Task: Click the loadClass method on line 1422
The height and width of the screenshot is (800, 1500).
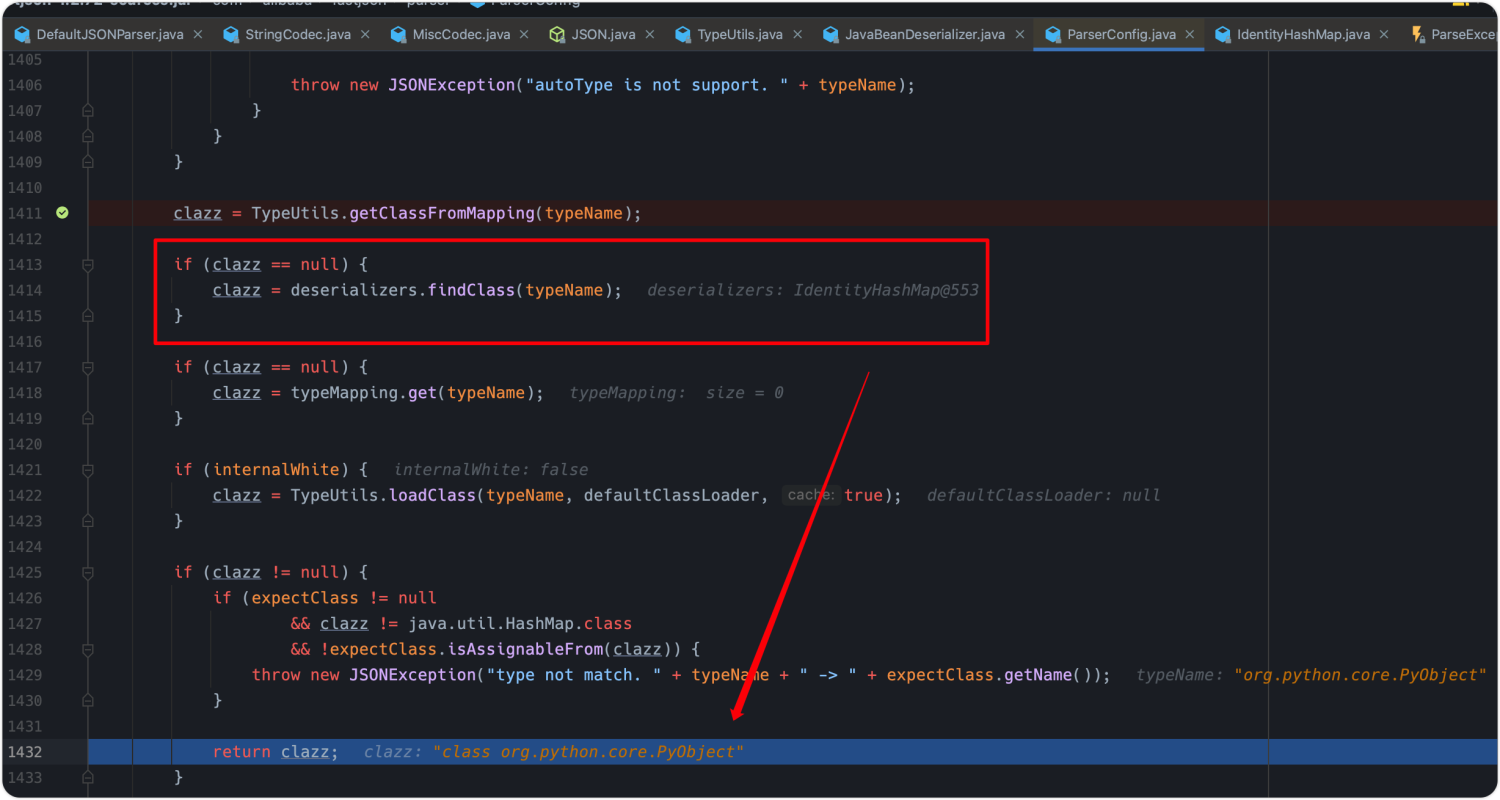Action: (x=432, y=496)
